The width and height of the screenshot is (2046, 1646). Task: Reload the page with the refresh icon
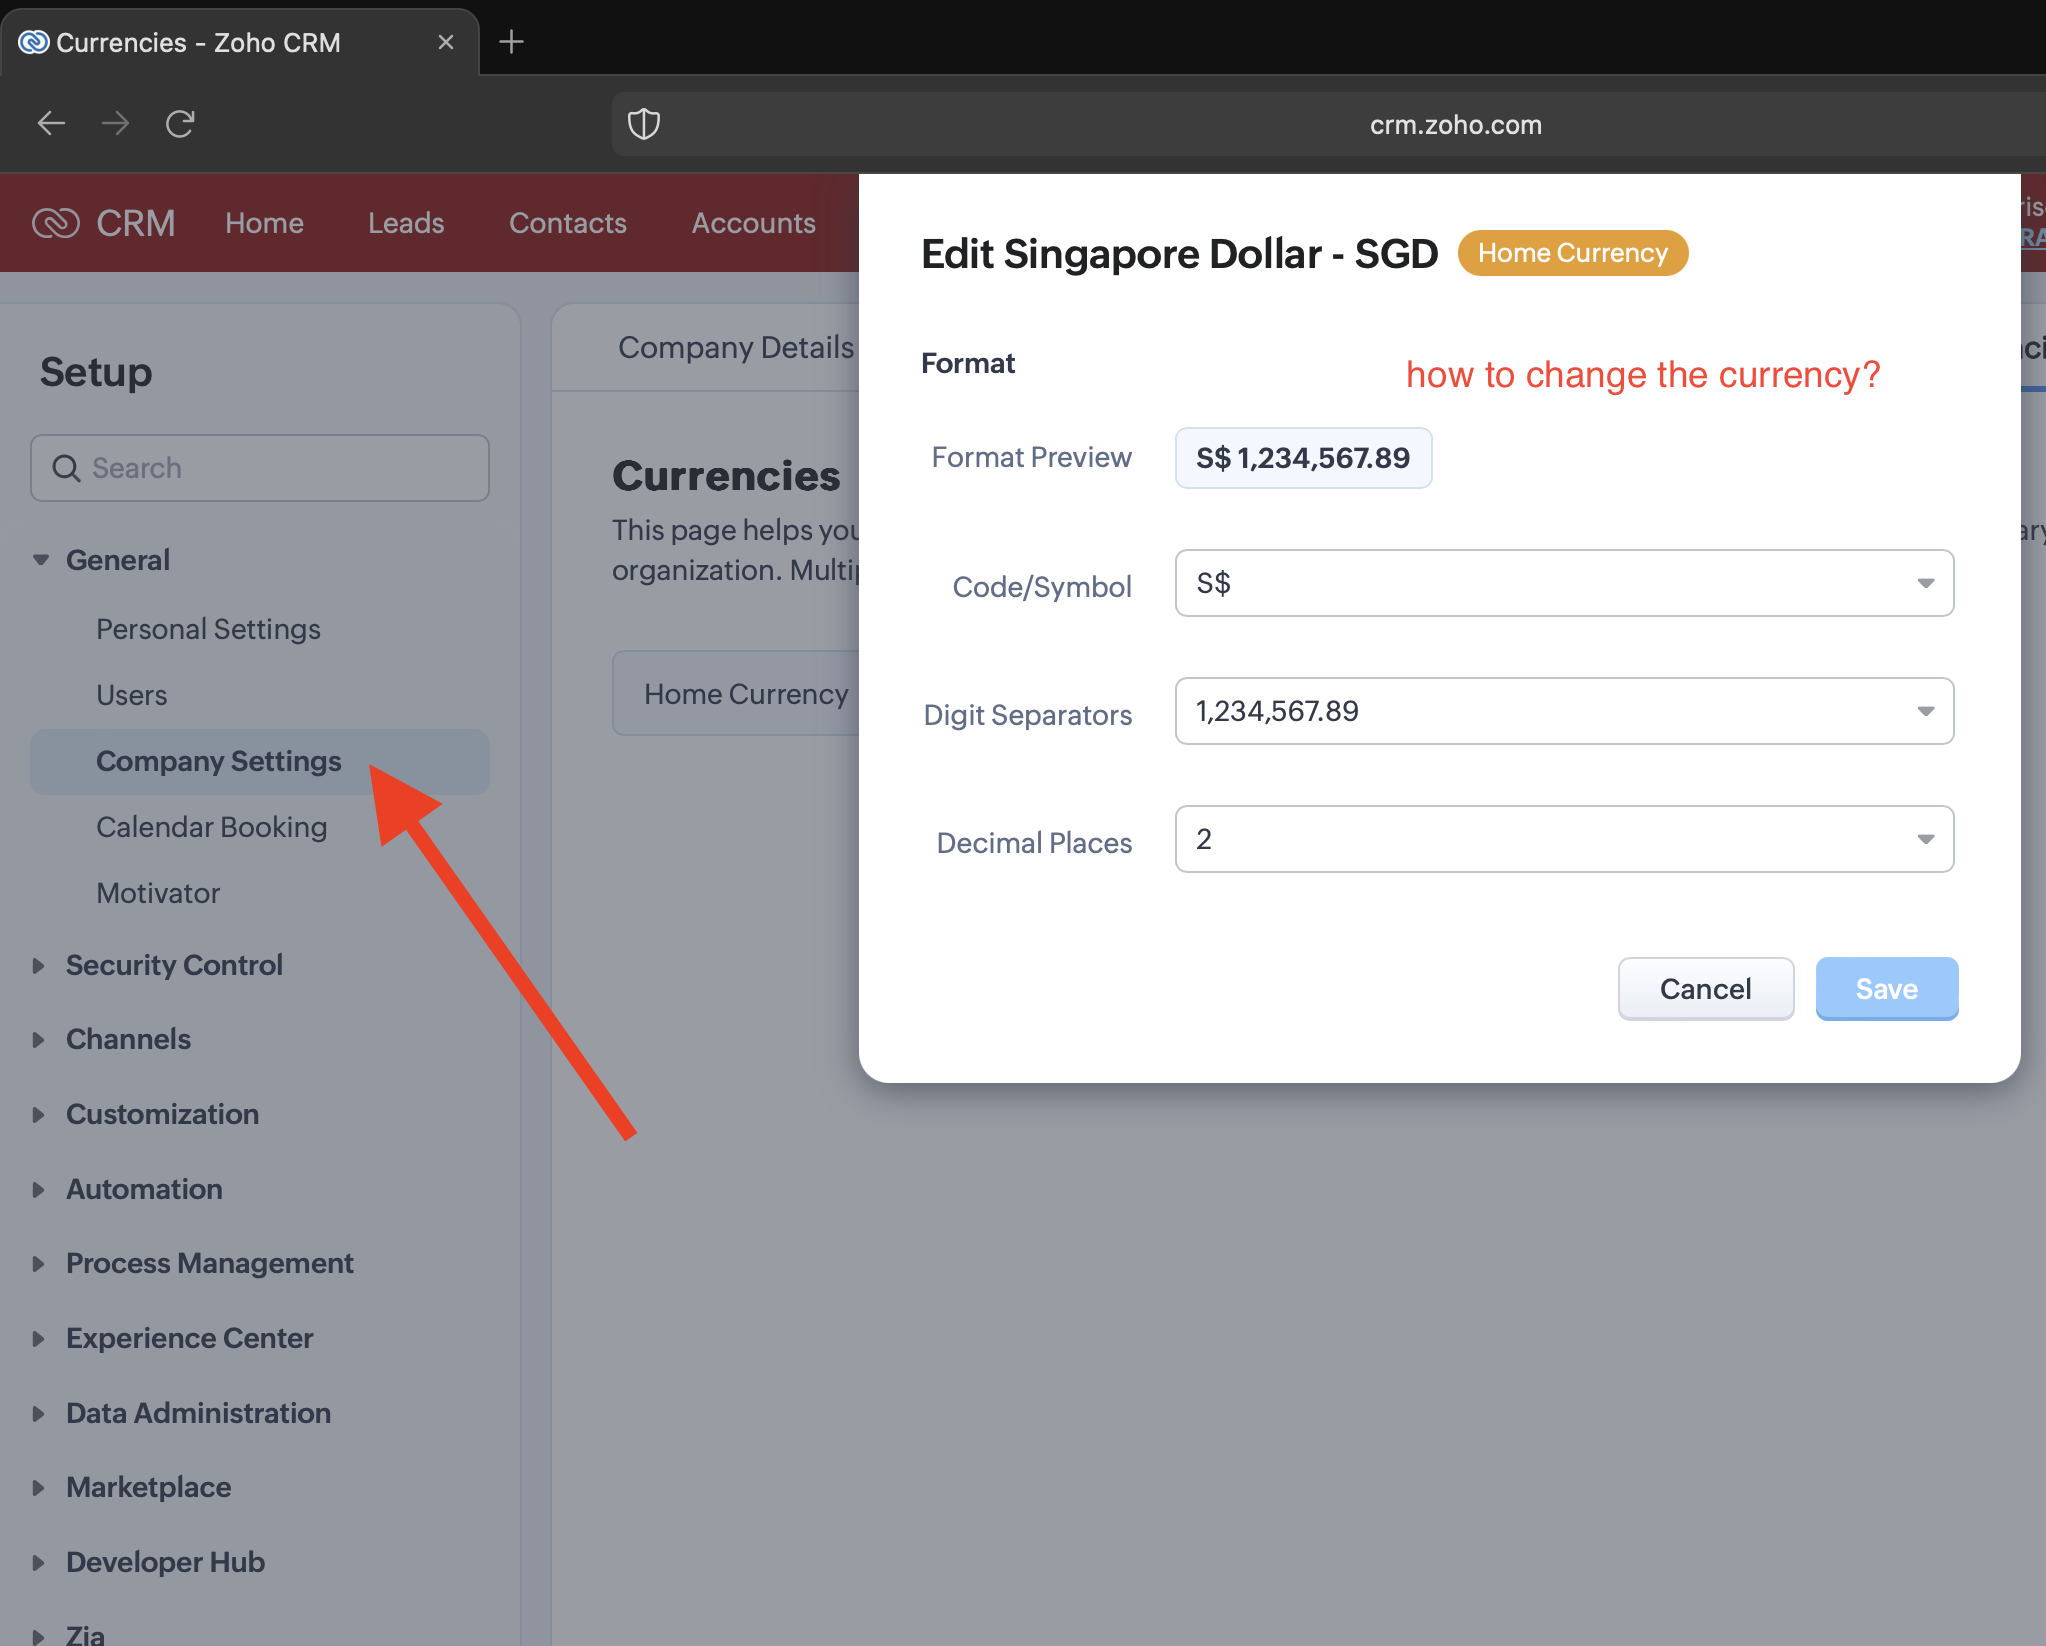(180, 124)
